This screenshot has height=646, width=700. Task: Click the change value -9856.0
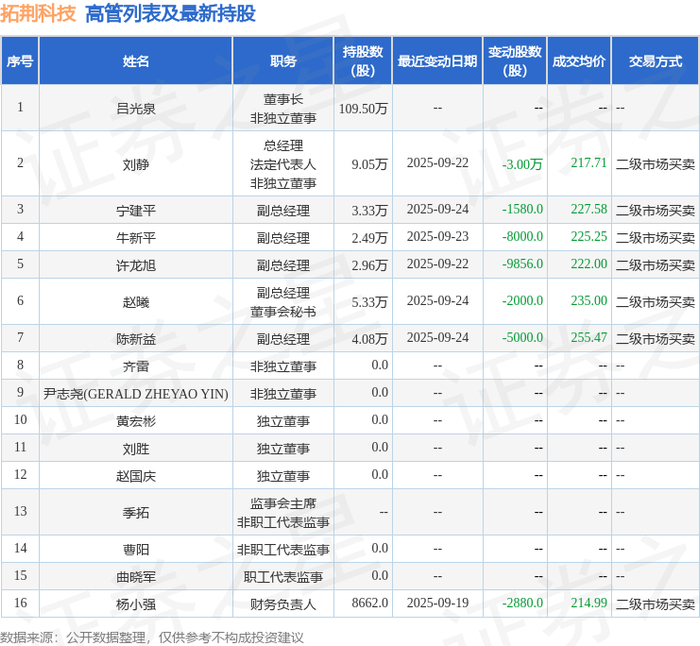pos(522,264)
